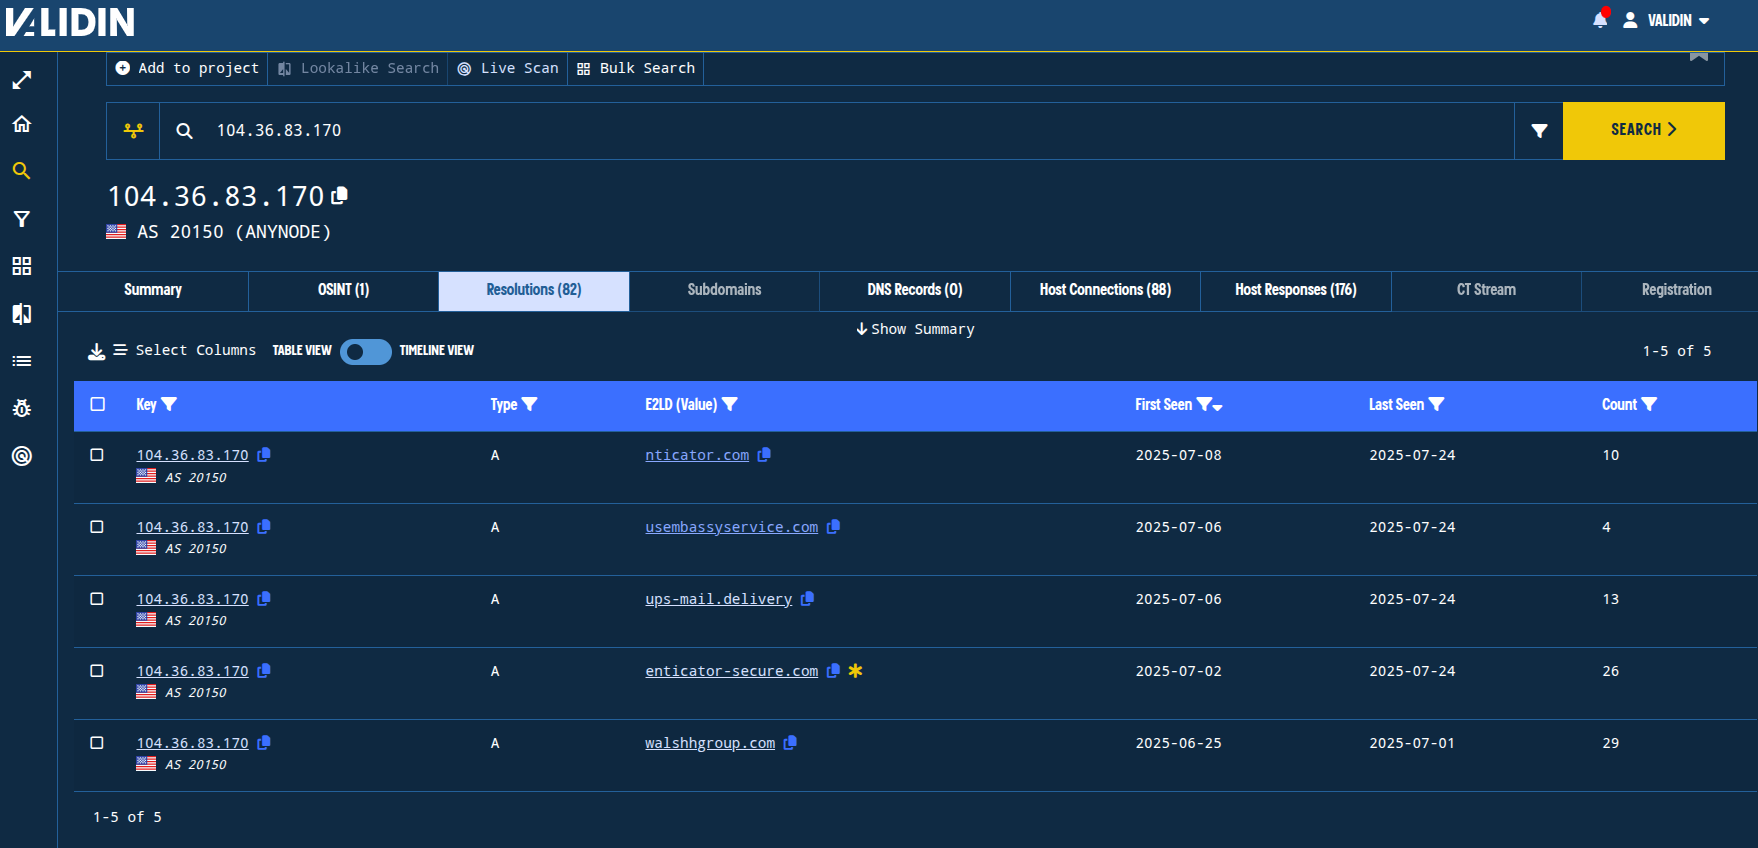The image size is (1758, 848).
Task: Open the ups-mail.delivery link
Action: 719,599
